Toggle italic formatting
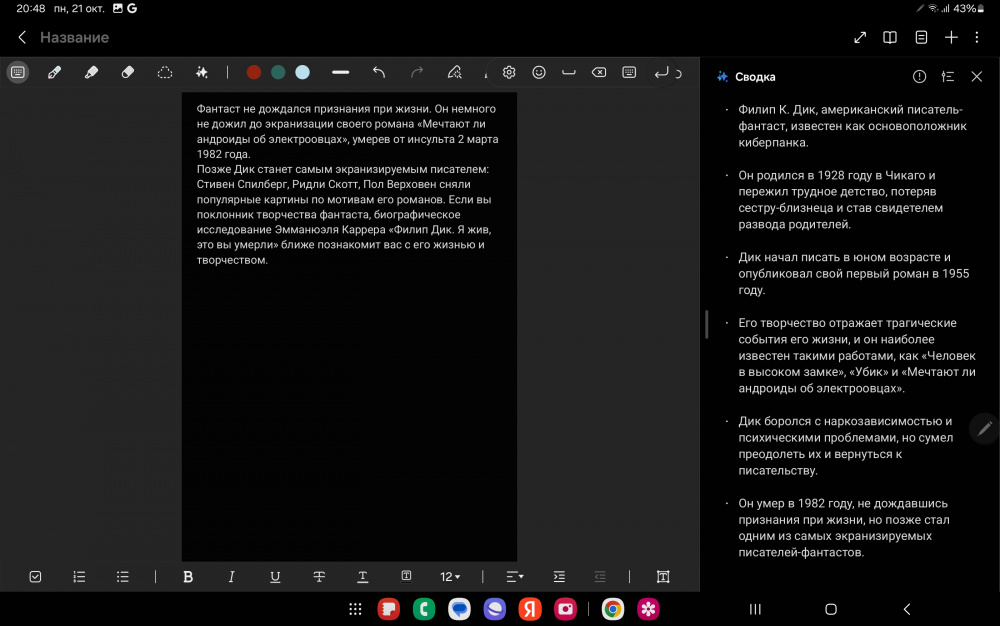1000x626 pixels. (231, 576)
